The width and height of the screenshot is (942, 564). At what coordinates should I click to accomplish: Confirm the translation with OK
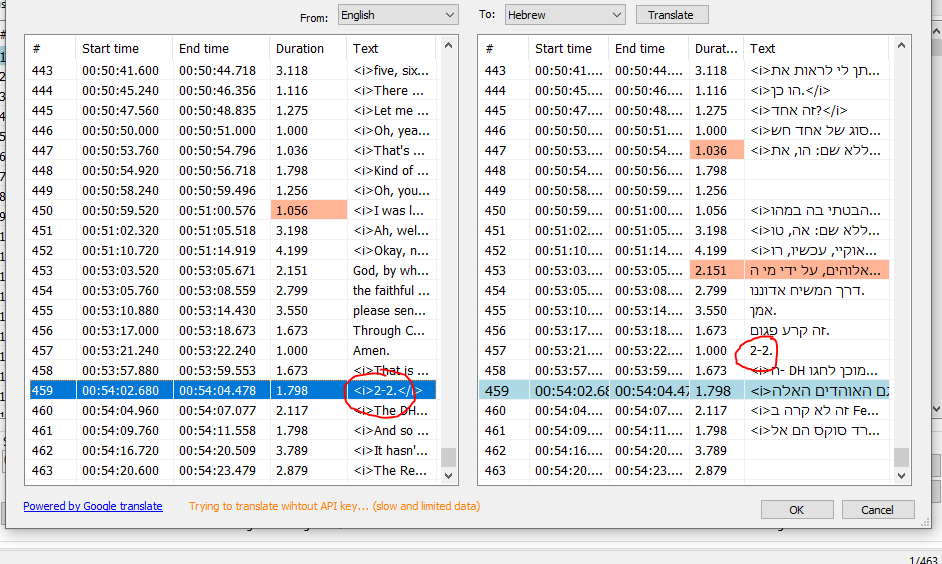click(x=797, y=509)
